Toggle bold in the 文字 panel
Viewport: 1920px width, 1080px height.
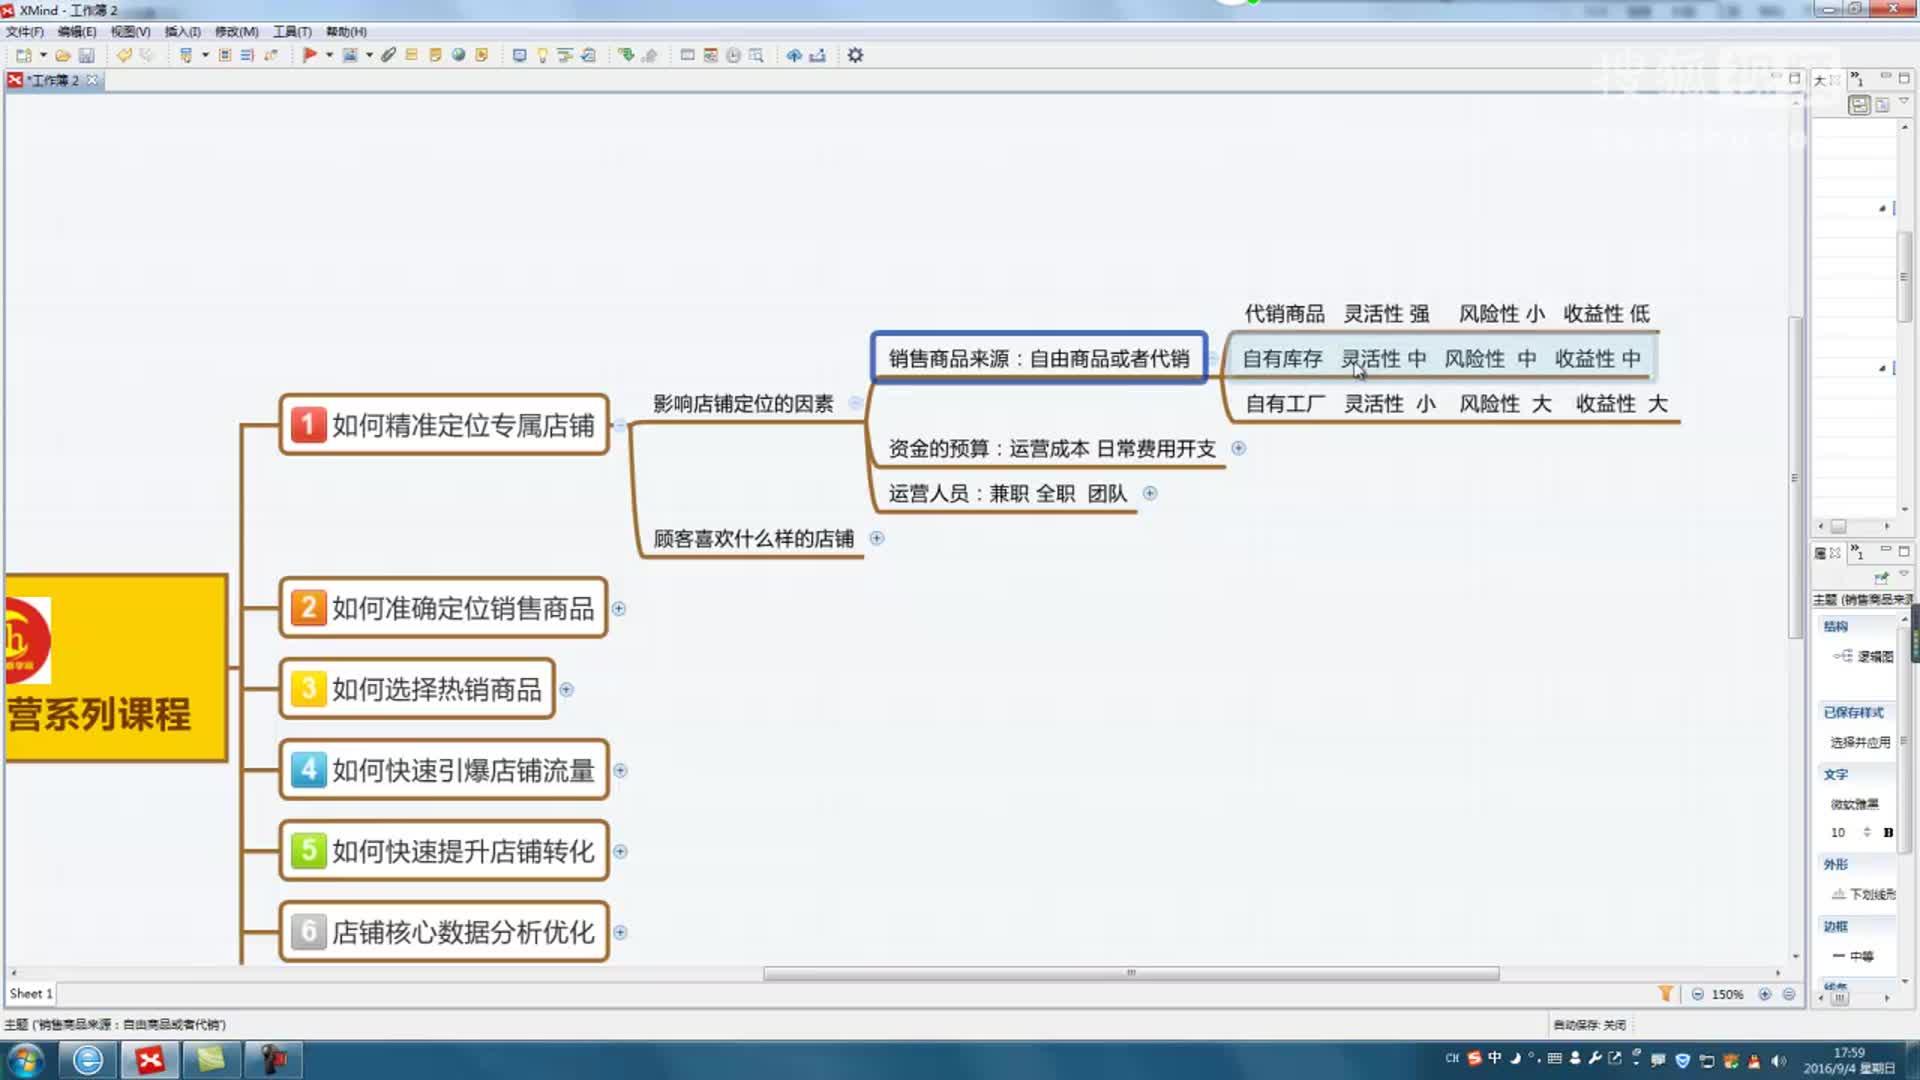(1890, 832)
